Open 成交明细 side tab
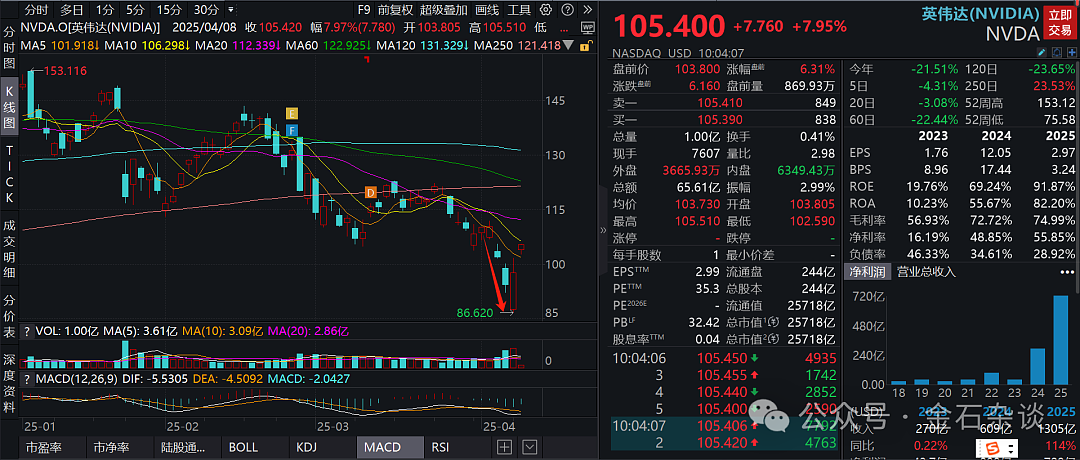This screenshot has width=1080, height=460. [x=9, y=249]
